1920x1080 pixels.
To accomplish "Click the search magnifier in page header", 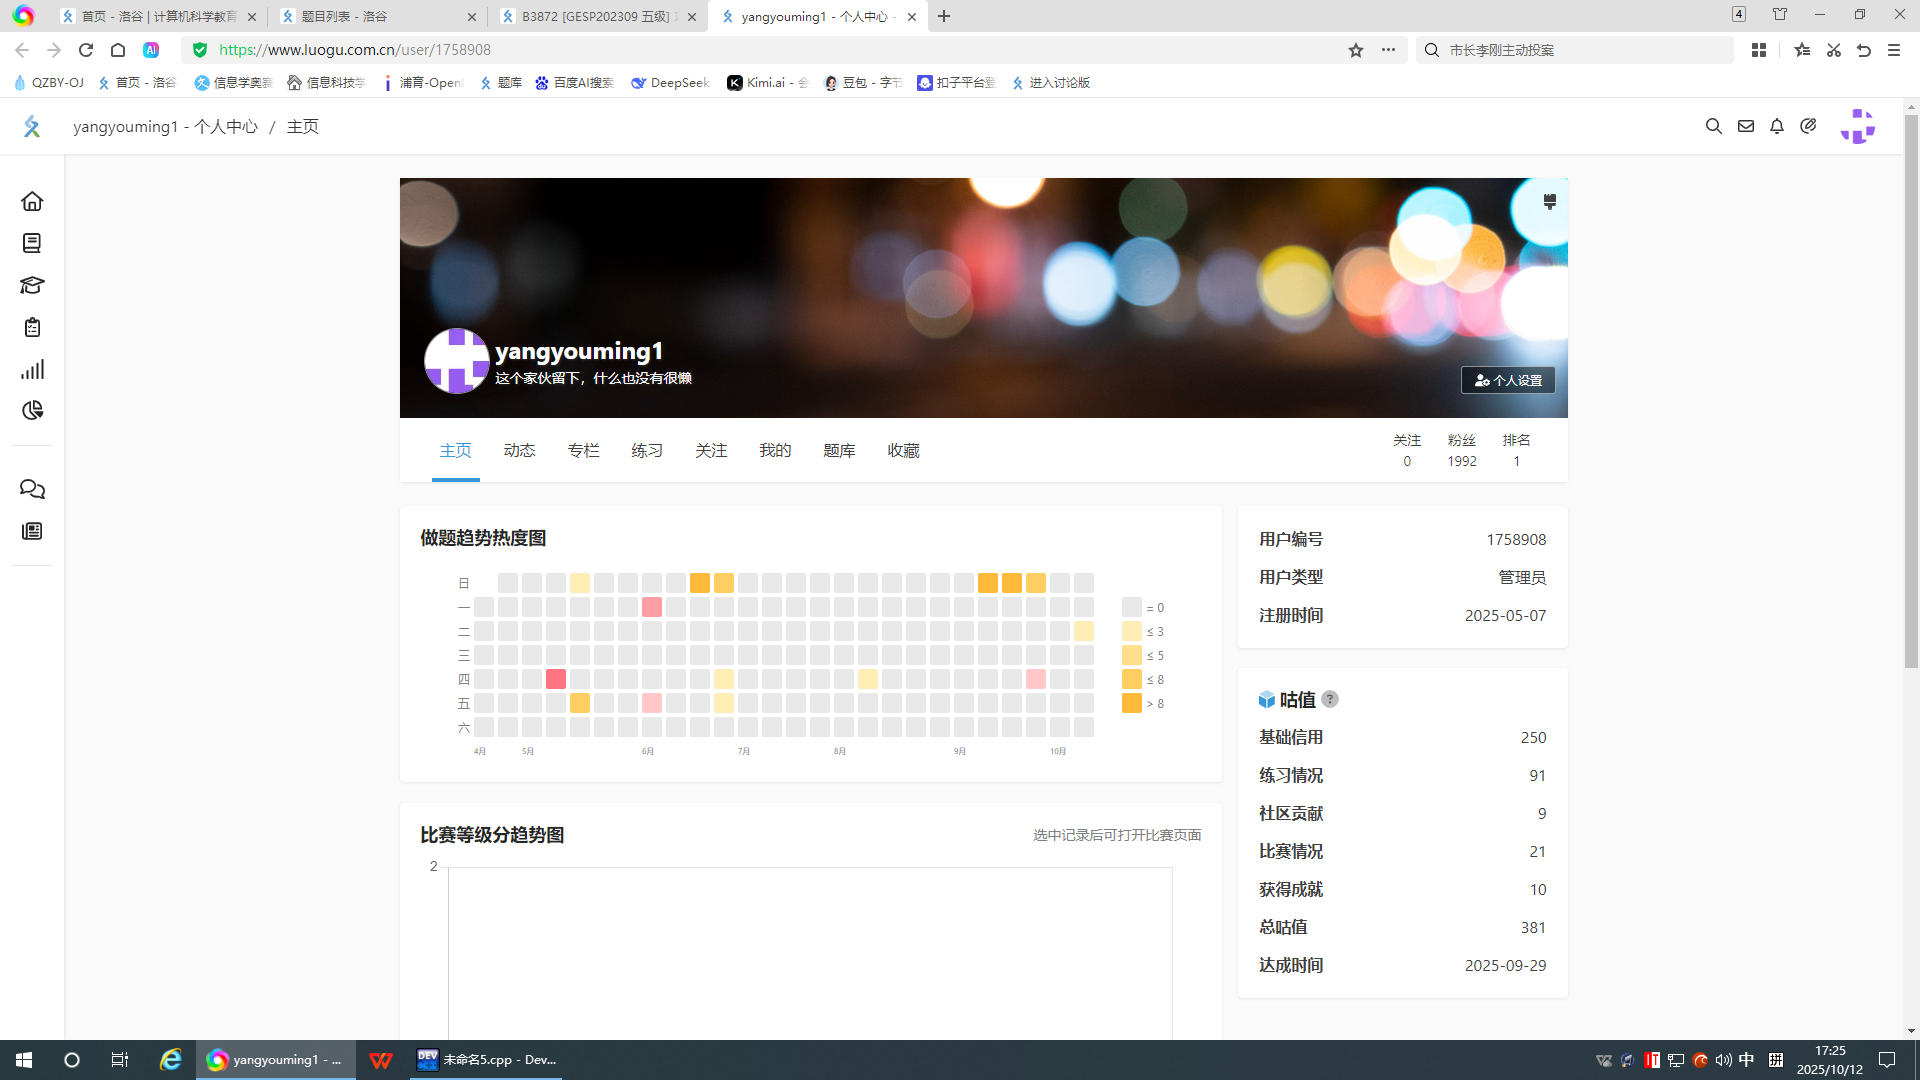I will coord(1713,126).
